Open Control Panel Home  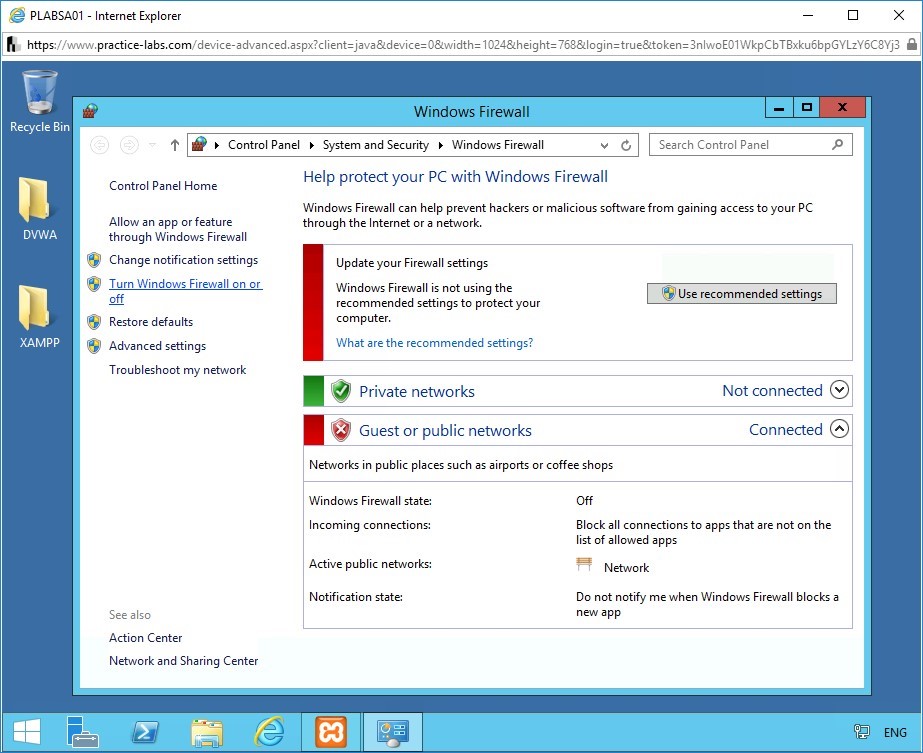(163, 185)
